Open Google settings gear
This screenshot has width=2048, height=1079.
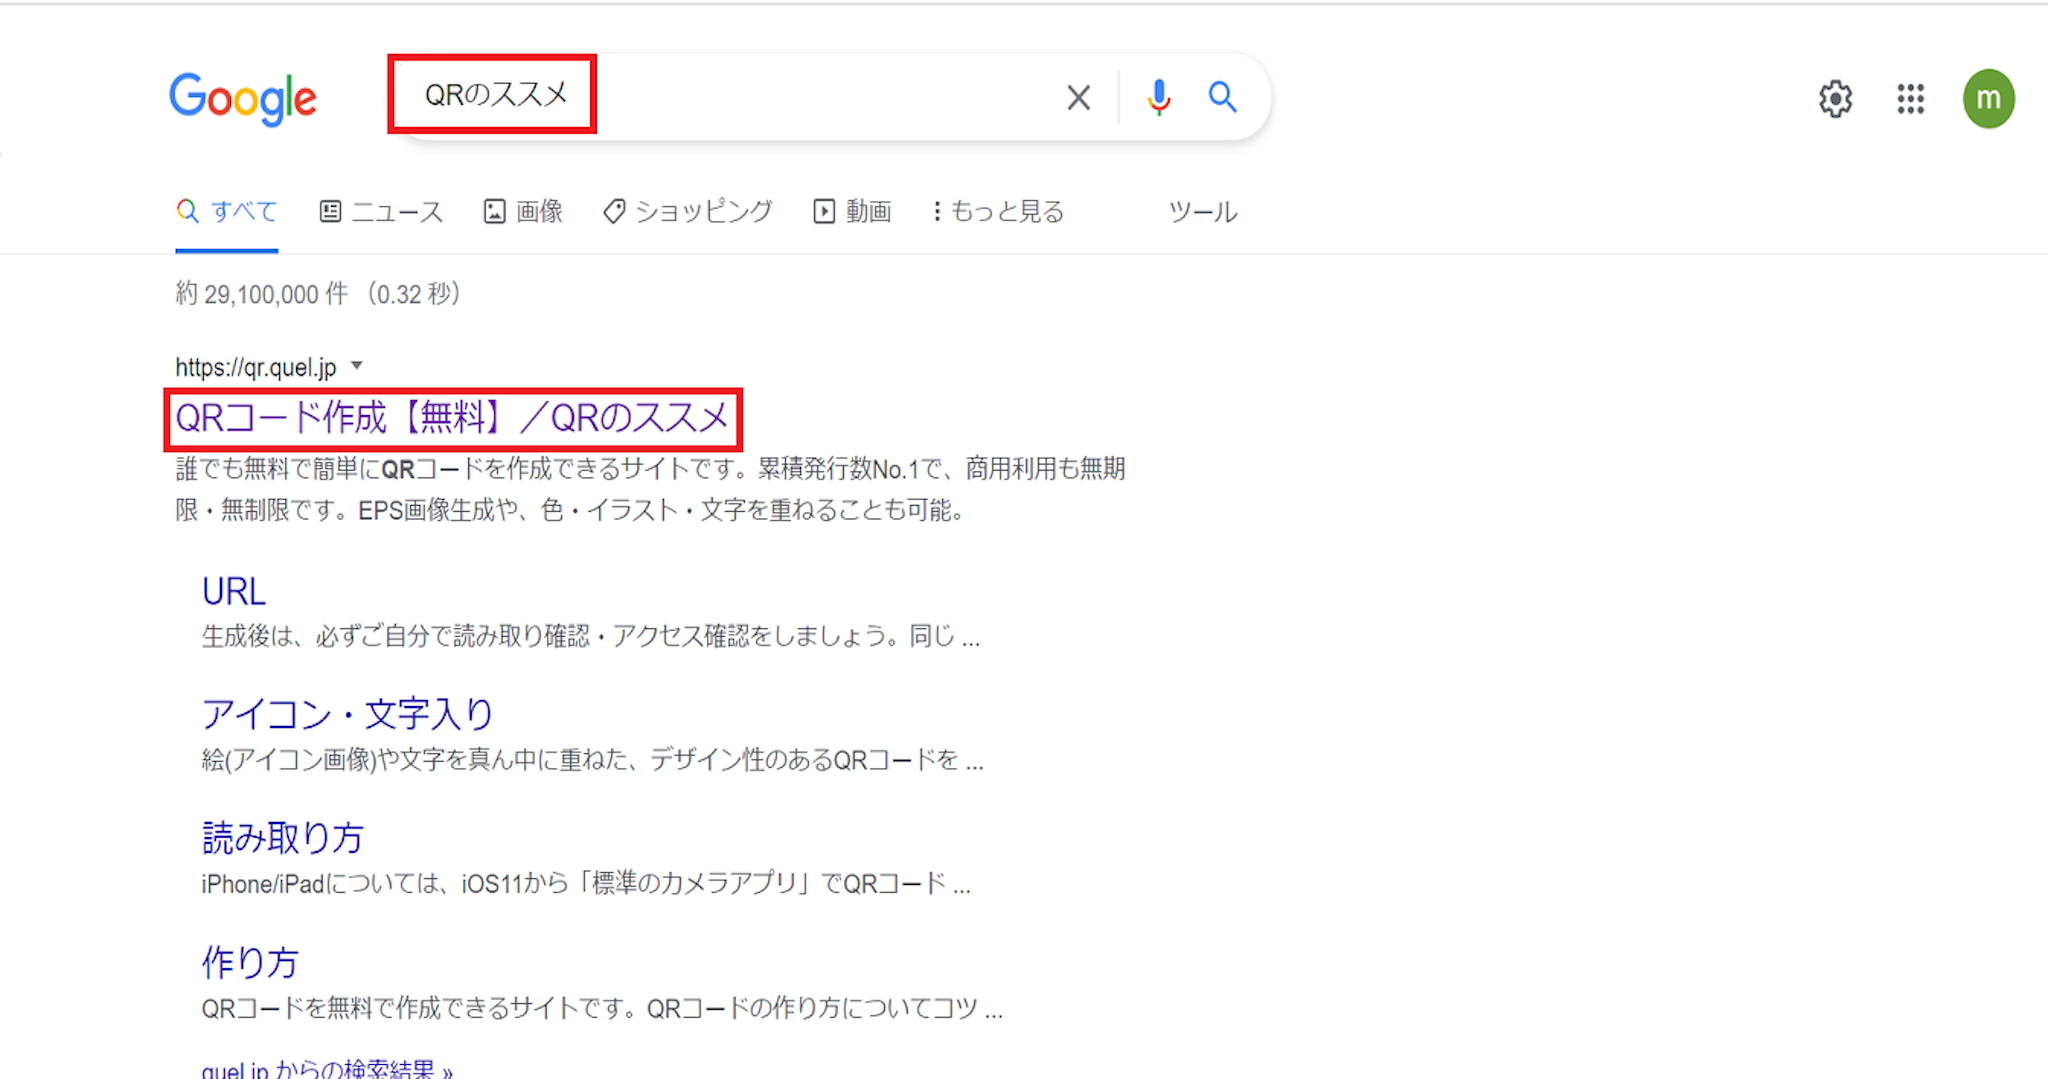(x=1835, y=99)
